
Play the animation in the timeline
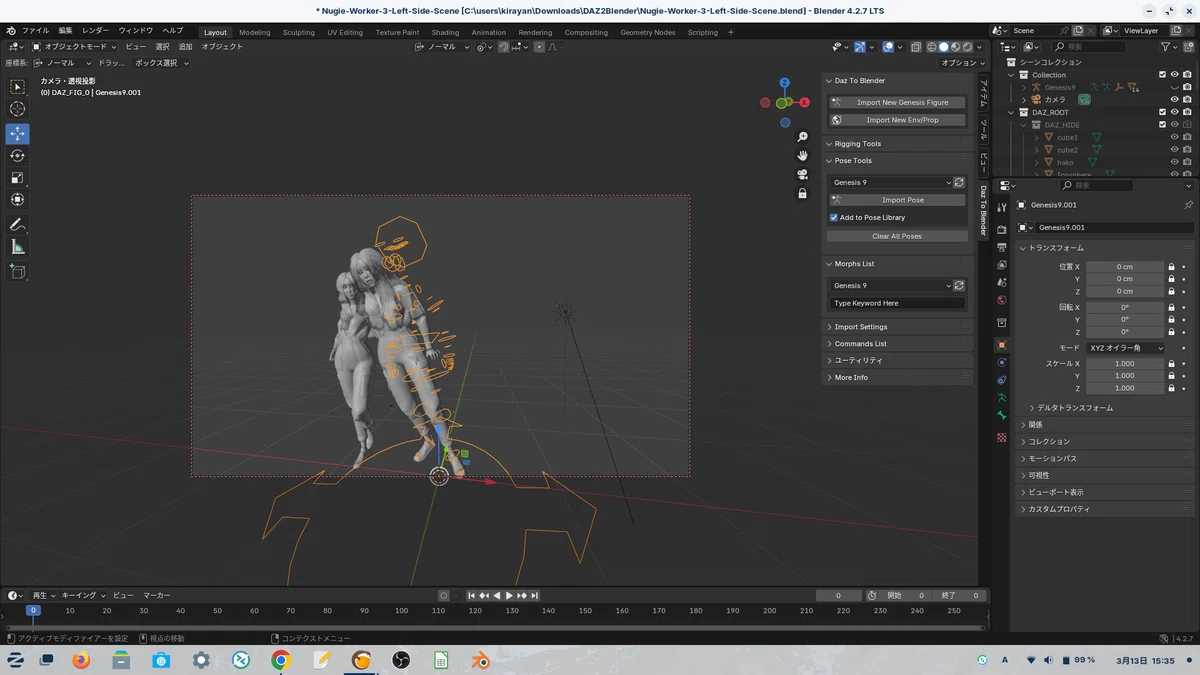point(509,596)
